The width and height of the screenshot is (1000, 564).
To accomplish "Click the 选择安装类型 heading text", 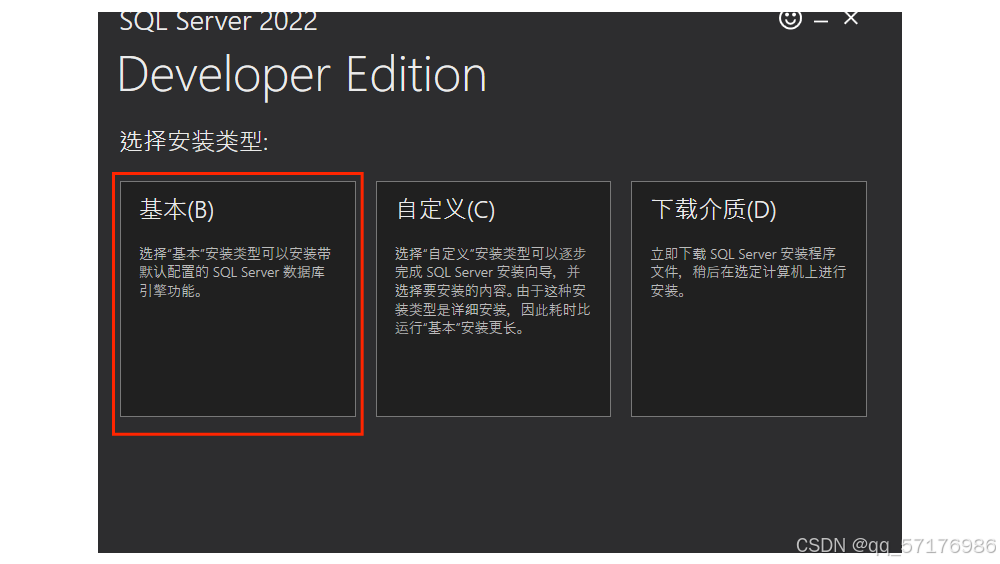I will (194, 141).
